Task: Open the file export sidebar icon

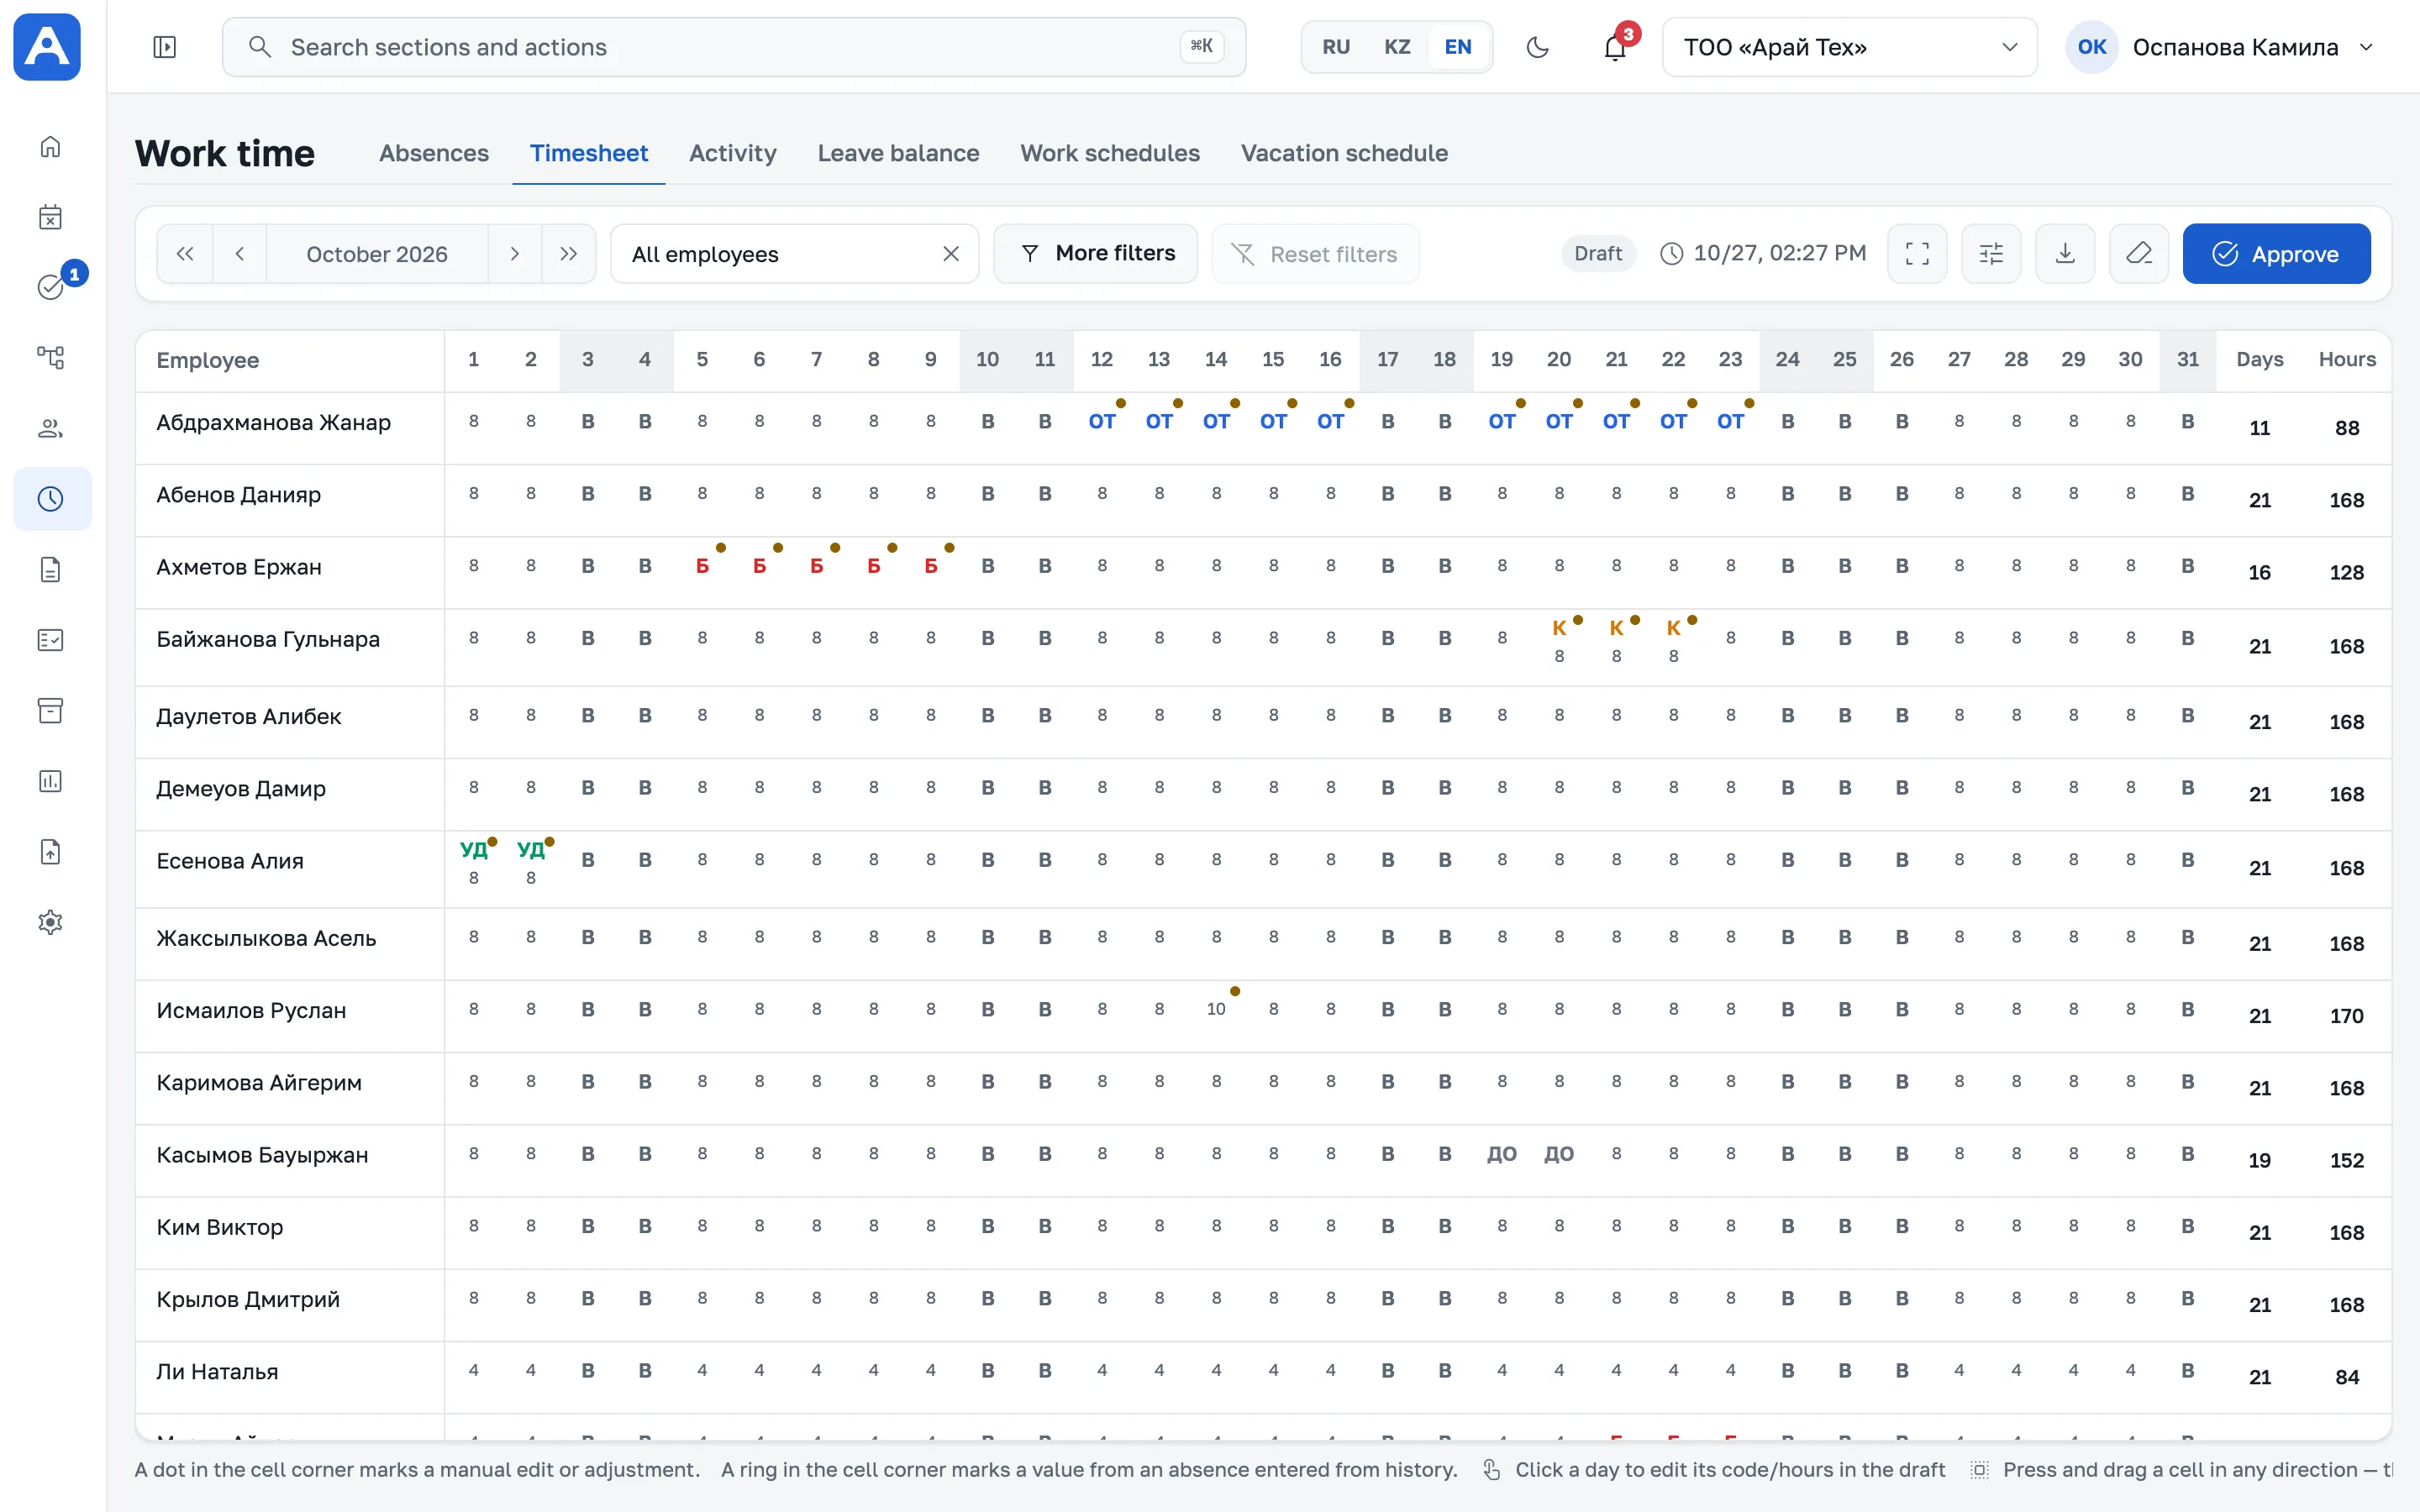Action: click(50, 851)
